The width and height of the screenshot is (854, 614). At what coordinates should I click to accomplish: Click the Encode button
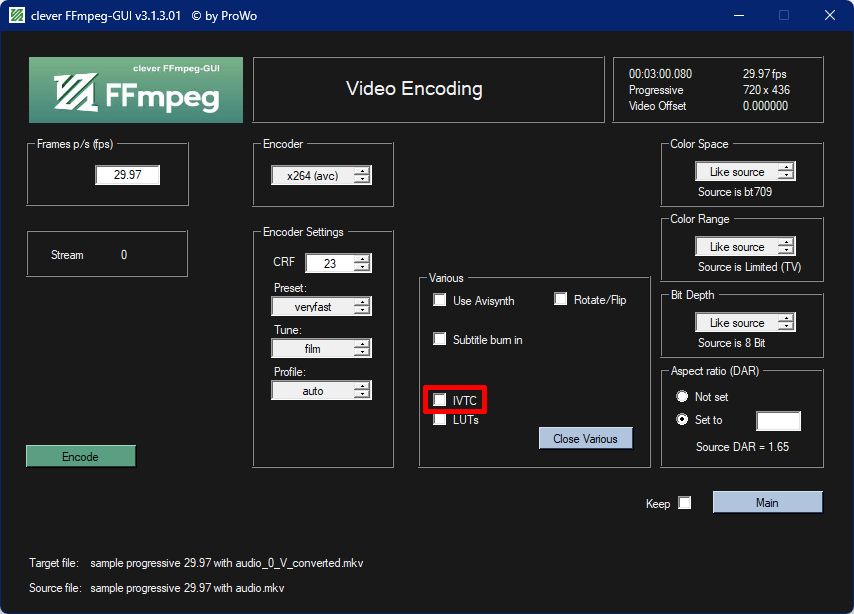81,456
